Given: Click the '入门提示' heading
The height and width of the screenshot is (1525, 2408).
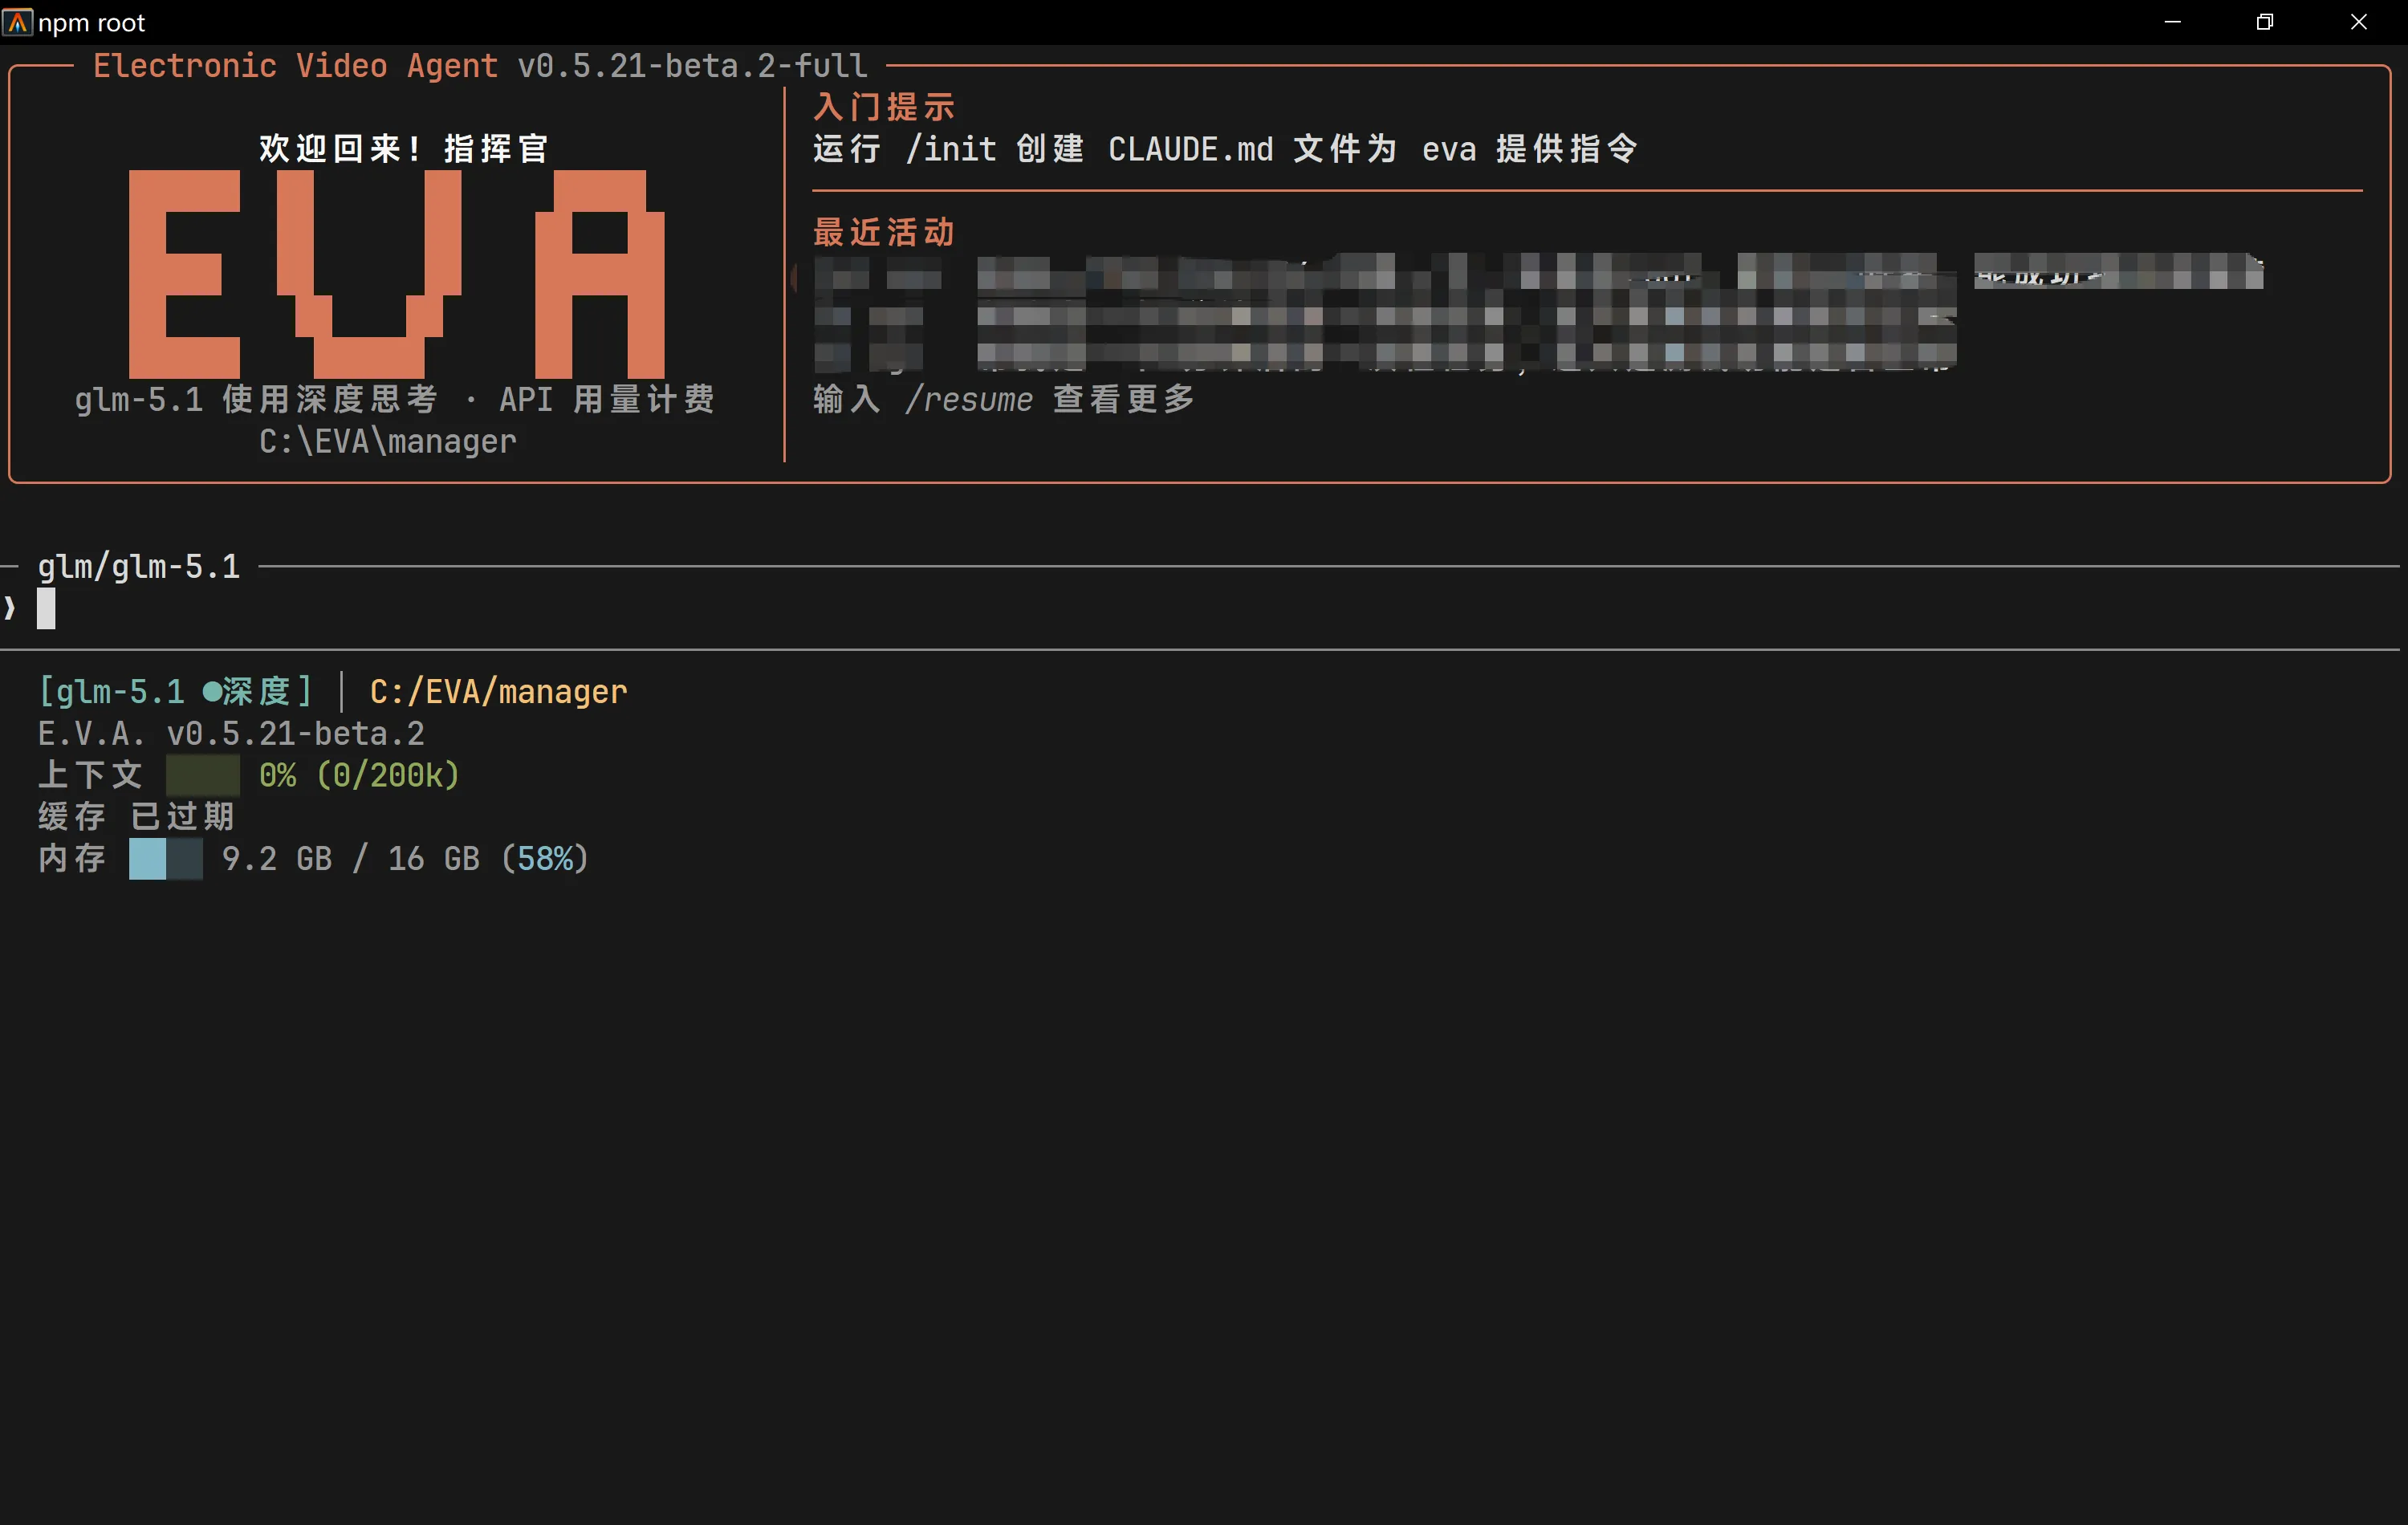Looking at the screenshot, I should 884,106.
